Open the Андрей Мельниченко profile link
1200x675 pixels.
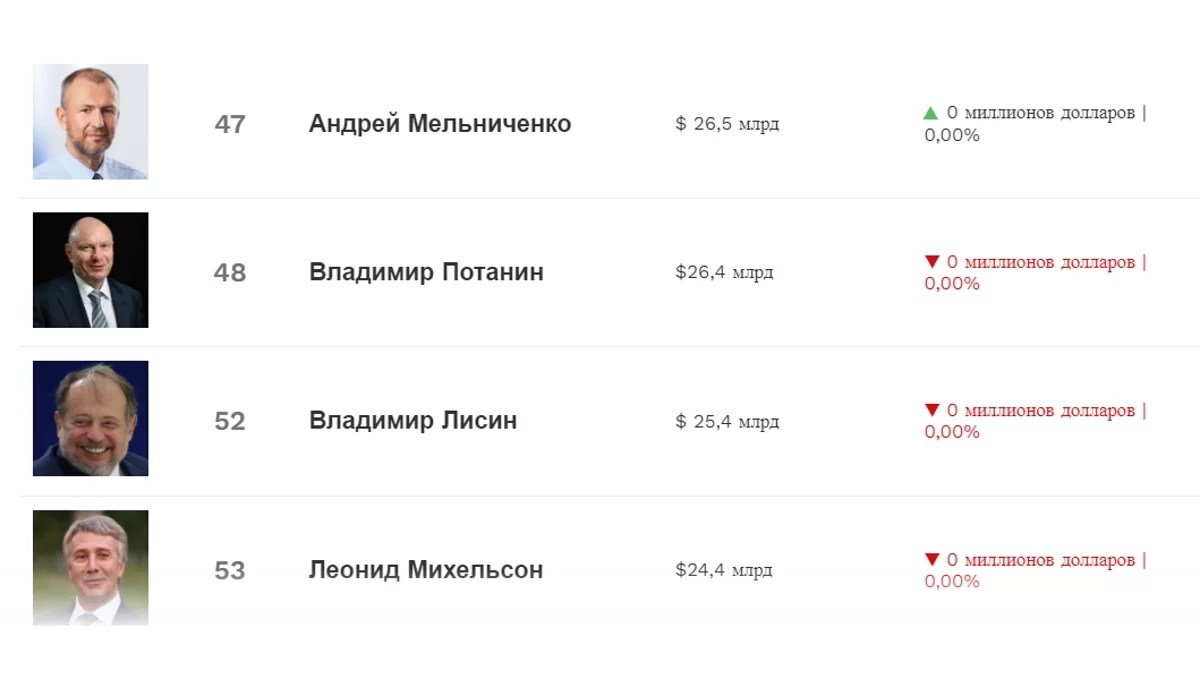click(x=440, y=124)
